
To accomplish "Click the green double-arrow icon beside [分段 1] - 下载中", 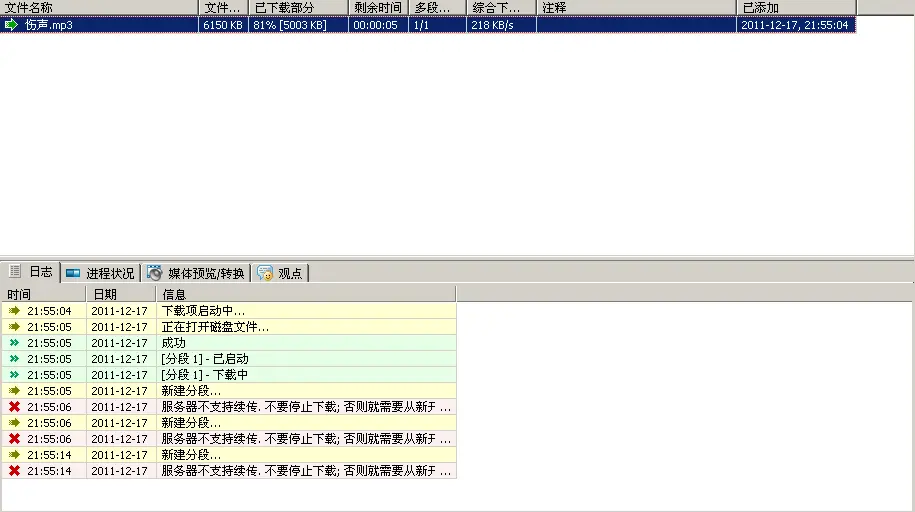I will [14, 375].
